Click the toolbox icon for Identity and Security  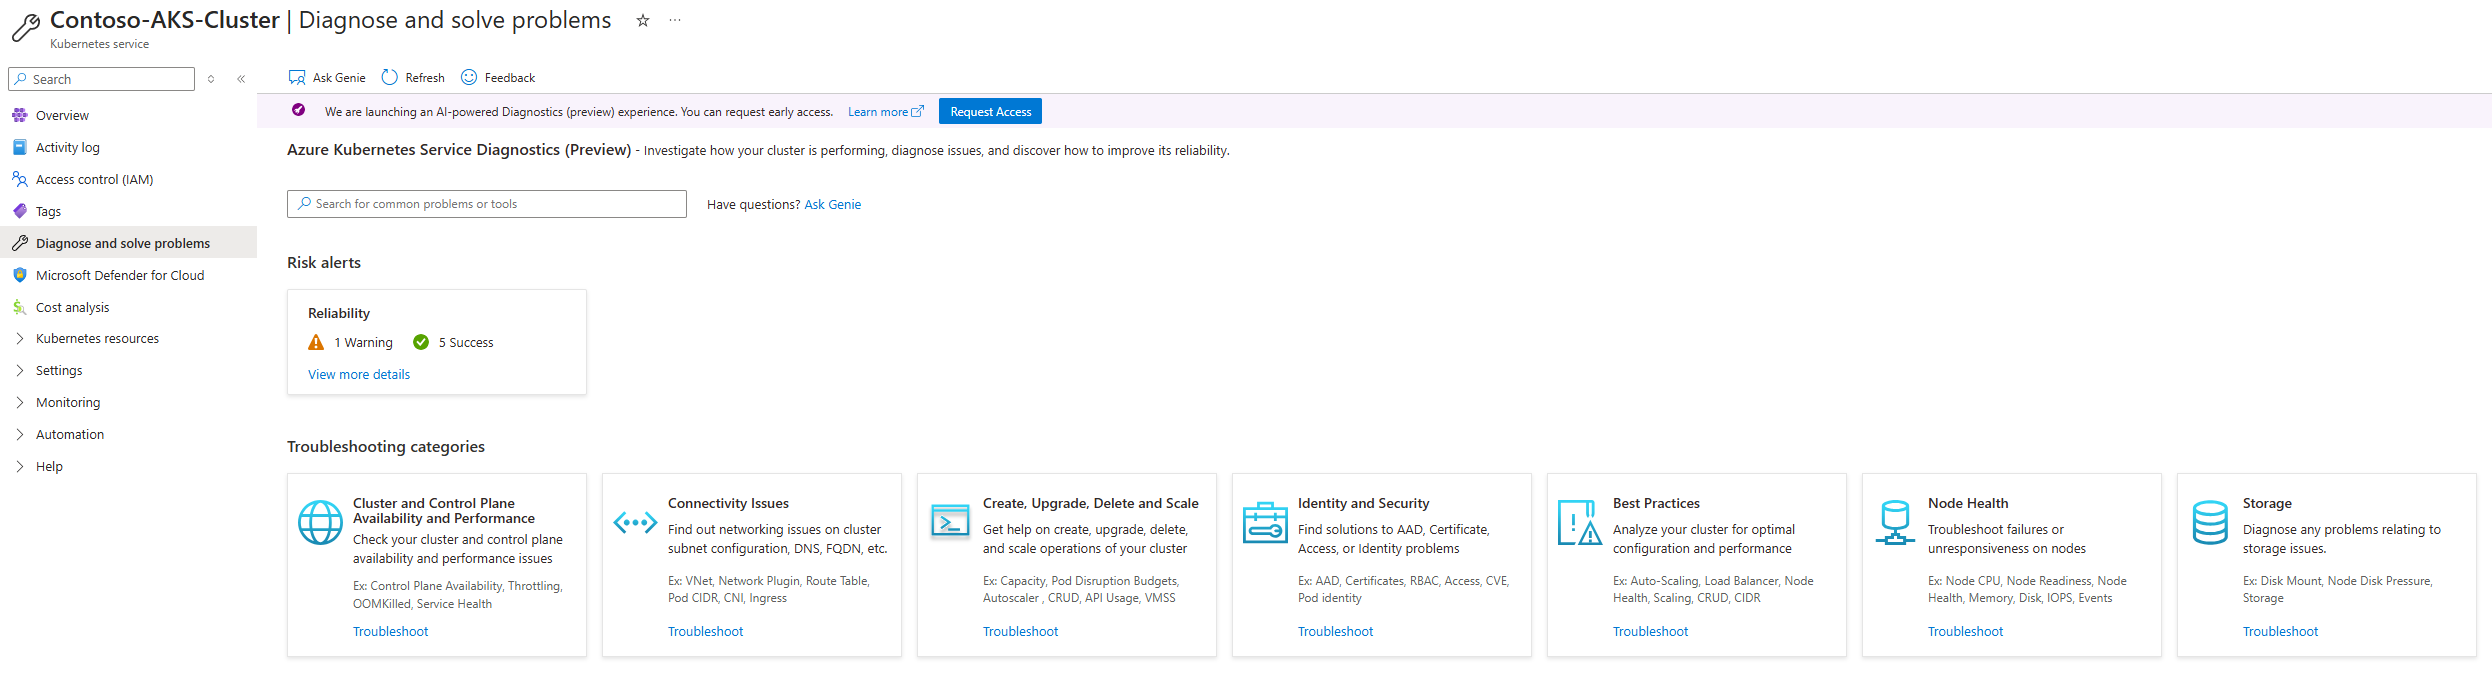[x=1265, y=522]
